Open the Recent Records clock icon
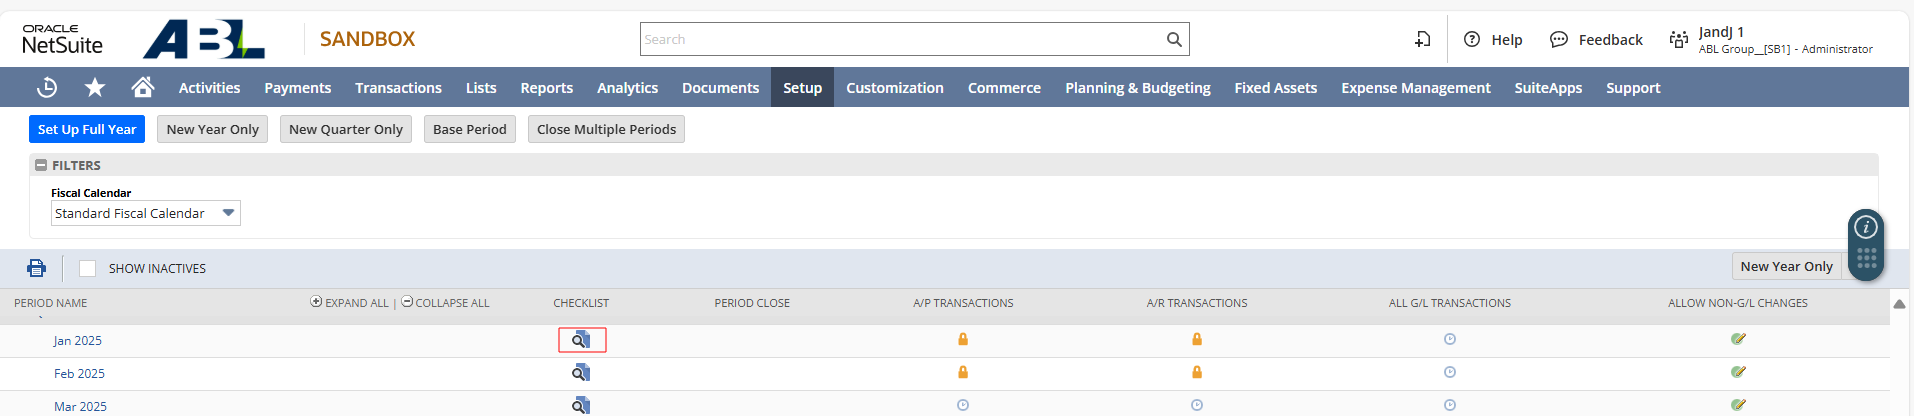Viewport: 1914px width, 416px height. pos(47,88)
